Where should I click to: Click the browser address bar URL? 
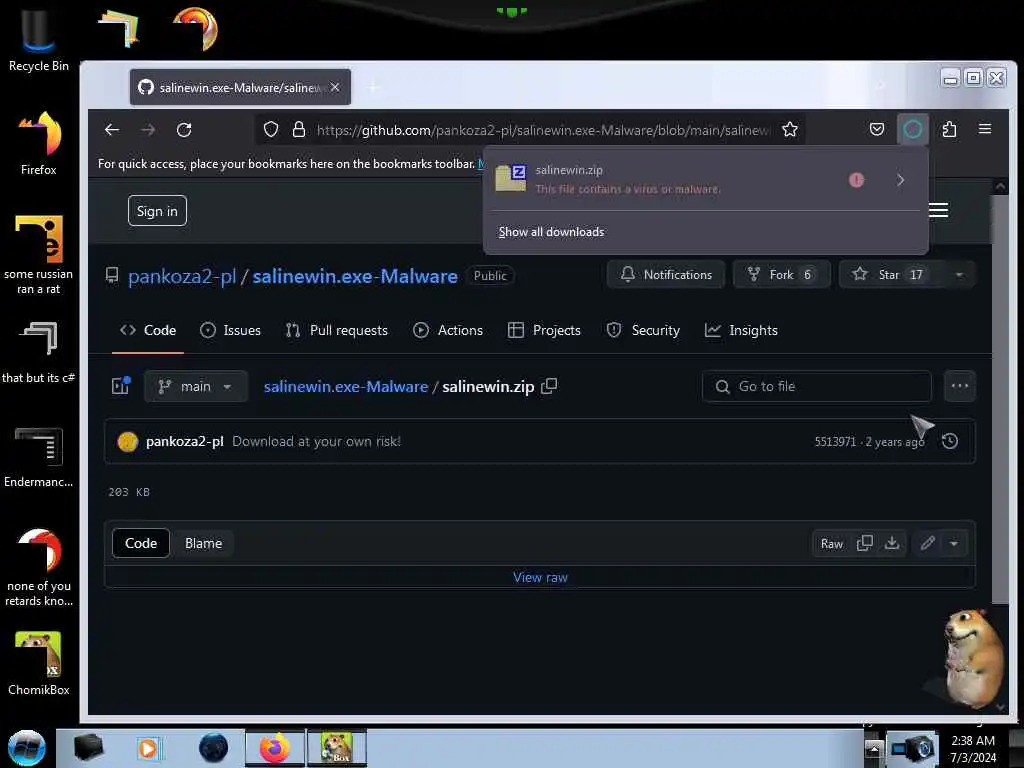click(543, 130)
